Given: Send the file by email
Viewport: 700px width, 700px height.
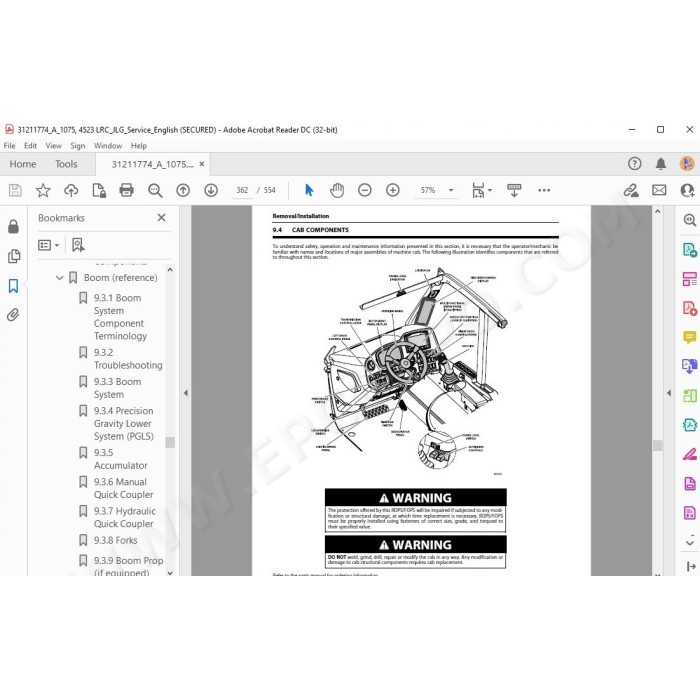Looking at the screenshot, I should (659, 191).
